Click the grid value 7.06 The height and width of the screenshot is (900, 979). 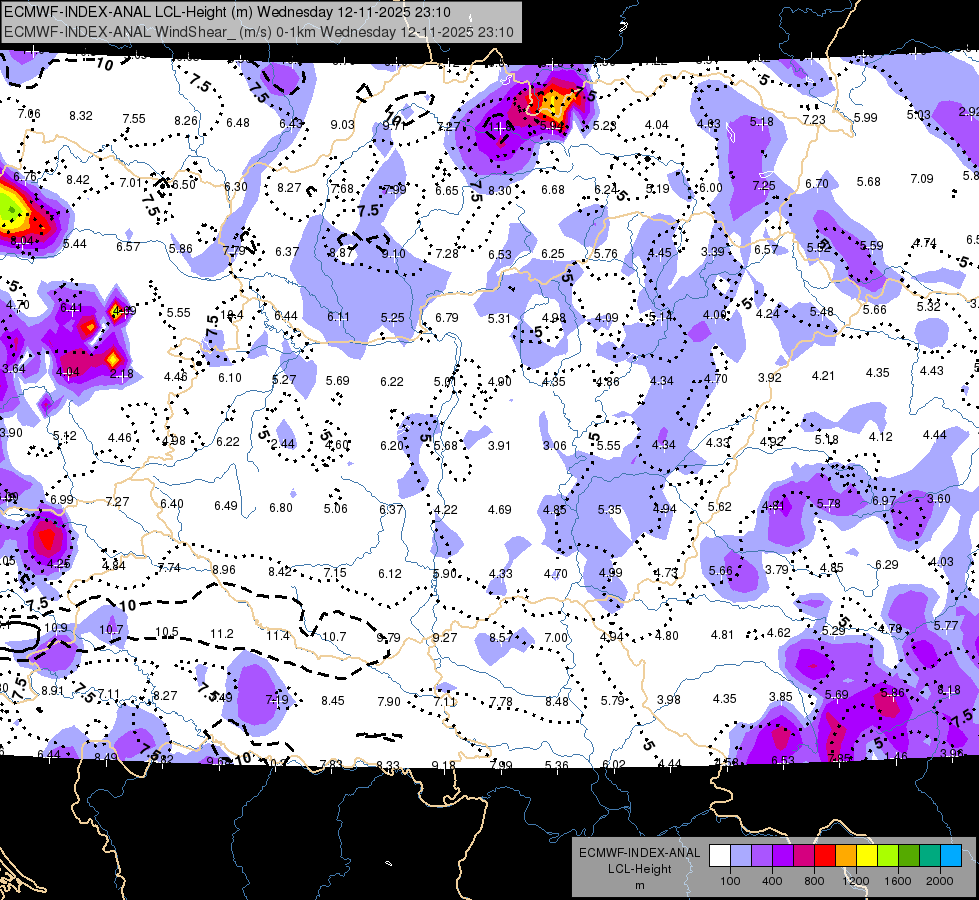tap(29, 113)
